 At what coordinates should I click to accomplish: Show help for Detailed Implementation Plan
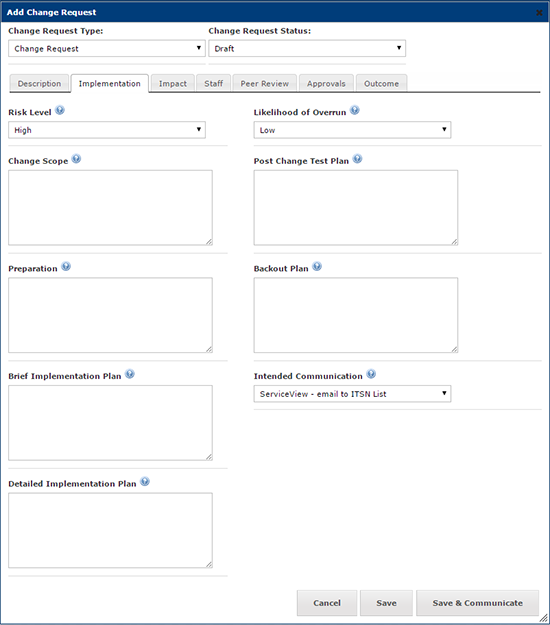(145, 482)
